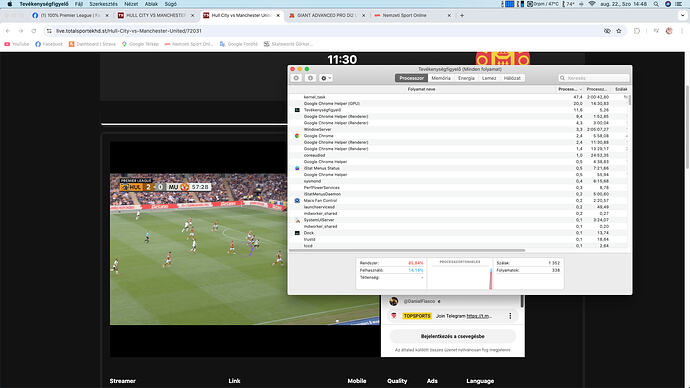
Task: Switch to the Memória tab
Action: click(x=440, y=78)
